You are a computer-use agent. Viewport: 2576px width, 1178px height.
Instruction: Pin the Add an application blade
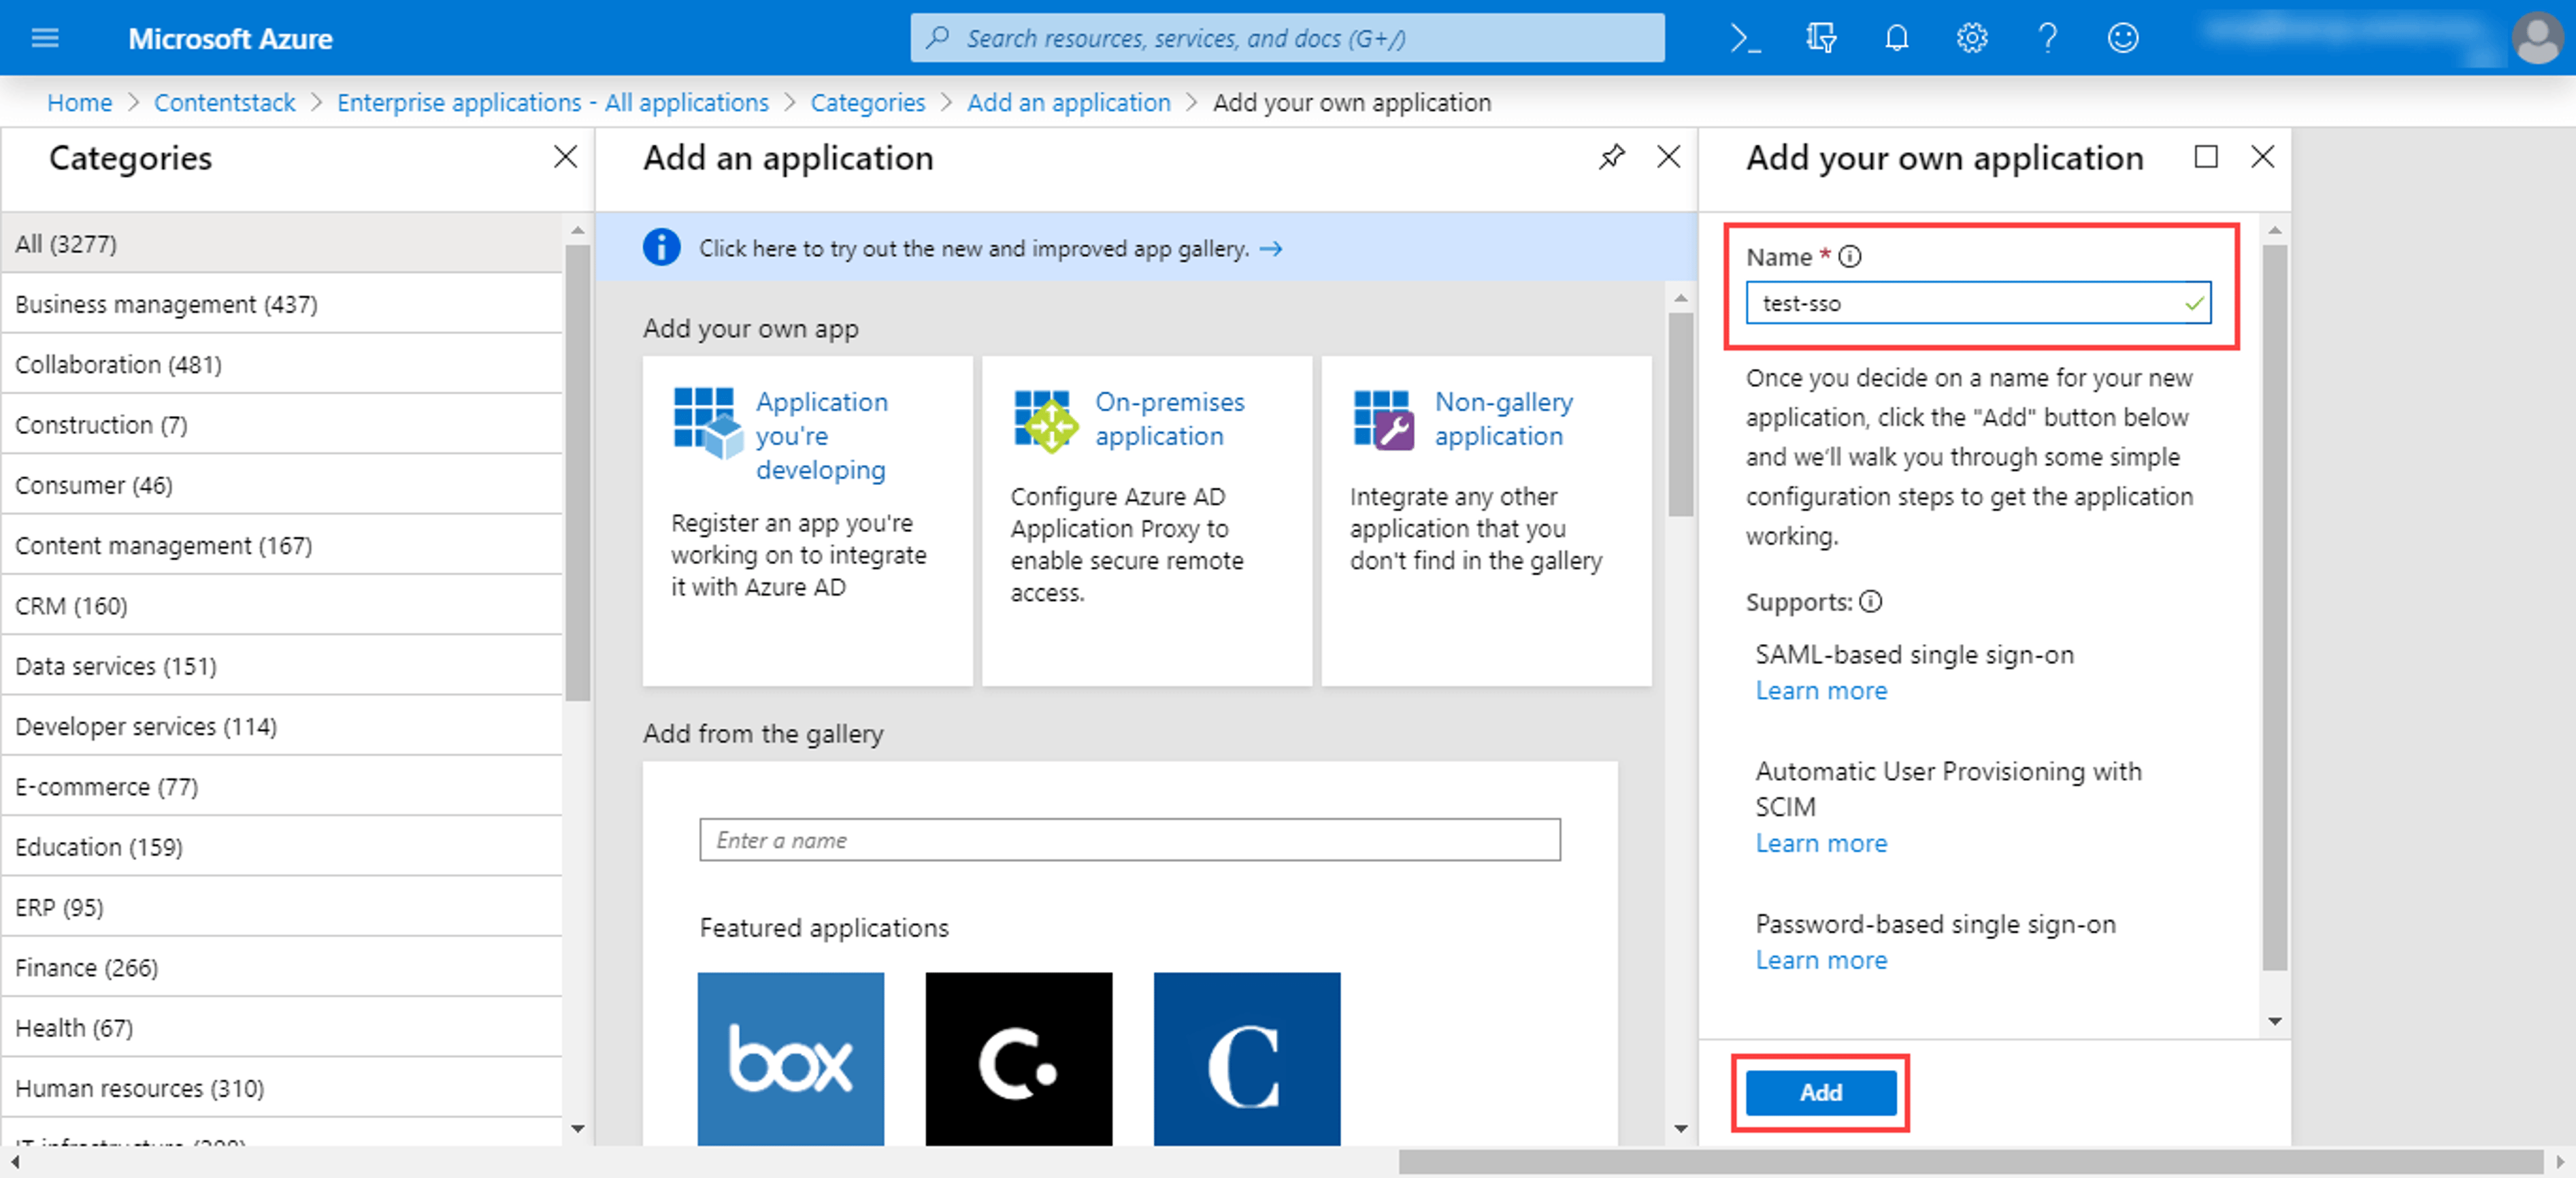coord(1611,157)
